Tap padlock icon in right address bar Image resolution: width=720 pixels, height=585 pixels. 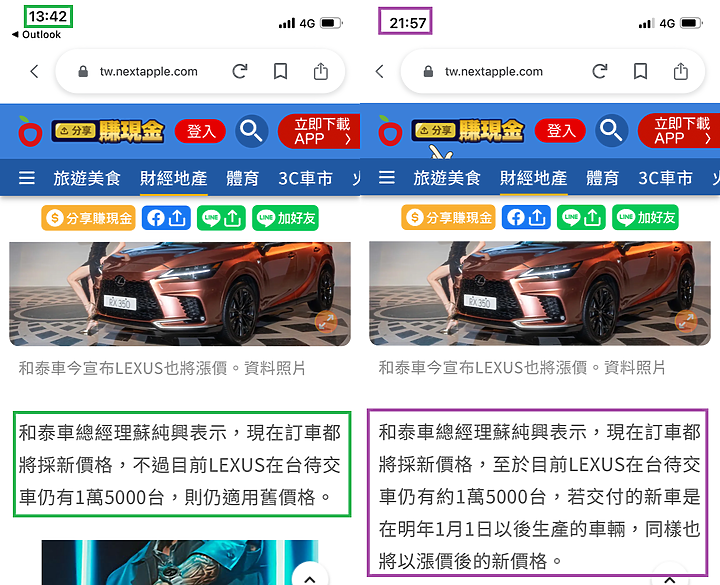coord(428,72)
